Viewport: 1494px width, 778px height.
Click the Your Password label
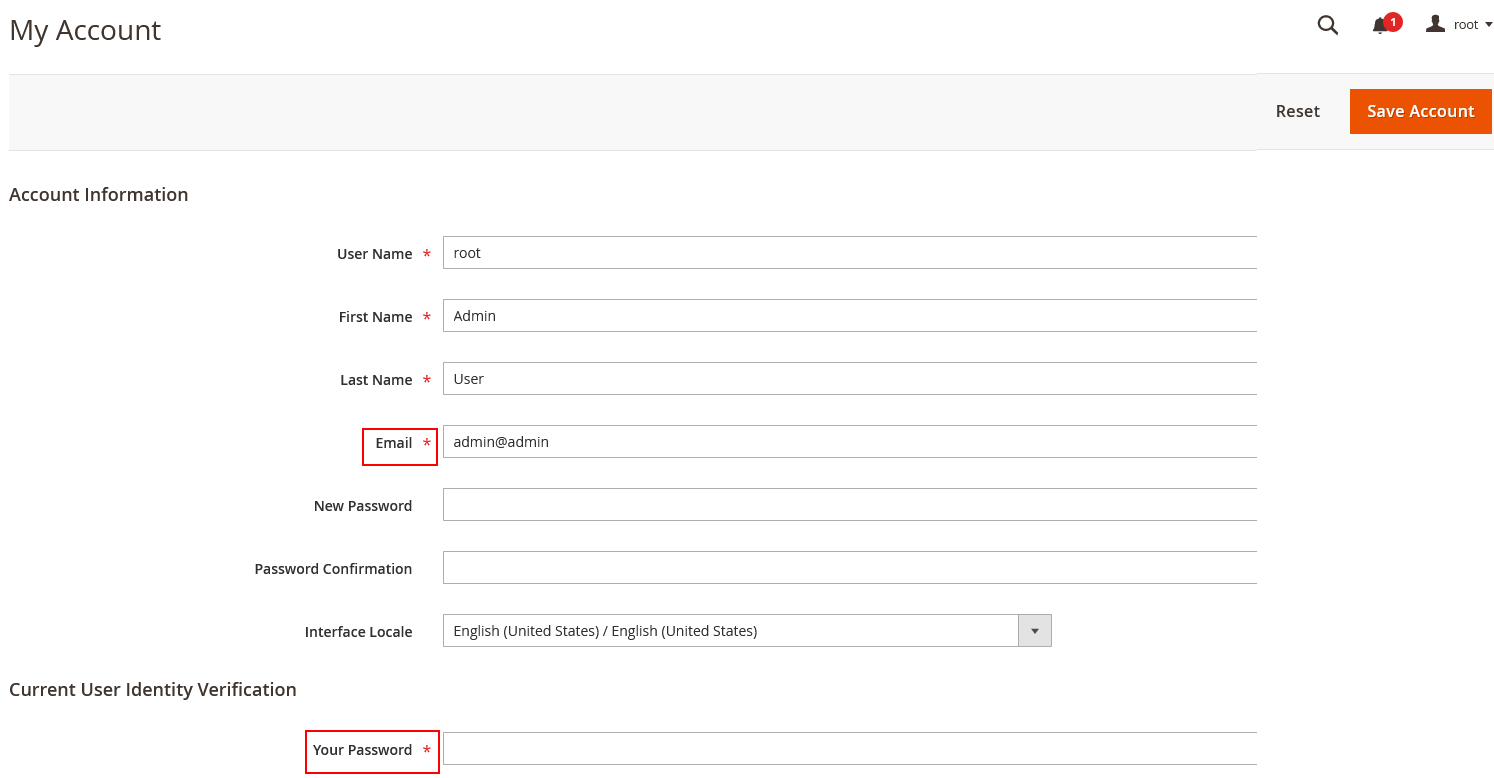coord(362,750)
